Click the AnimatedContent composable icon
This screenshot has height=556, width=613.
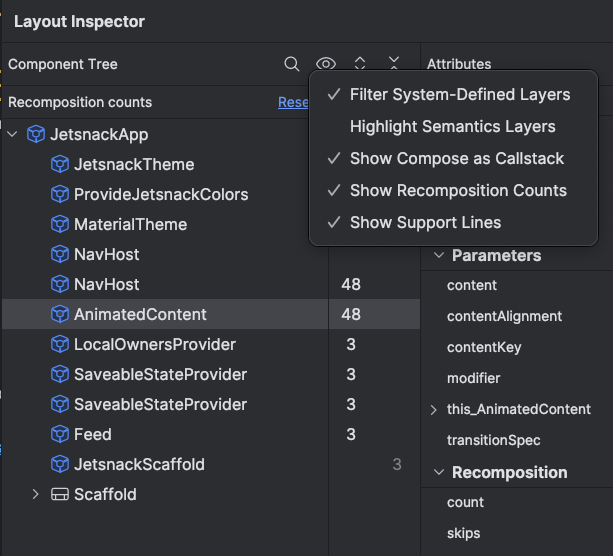pyautogui.click(x=60, y=314)
